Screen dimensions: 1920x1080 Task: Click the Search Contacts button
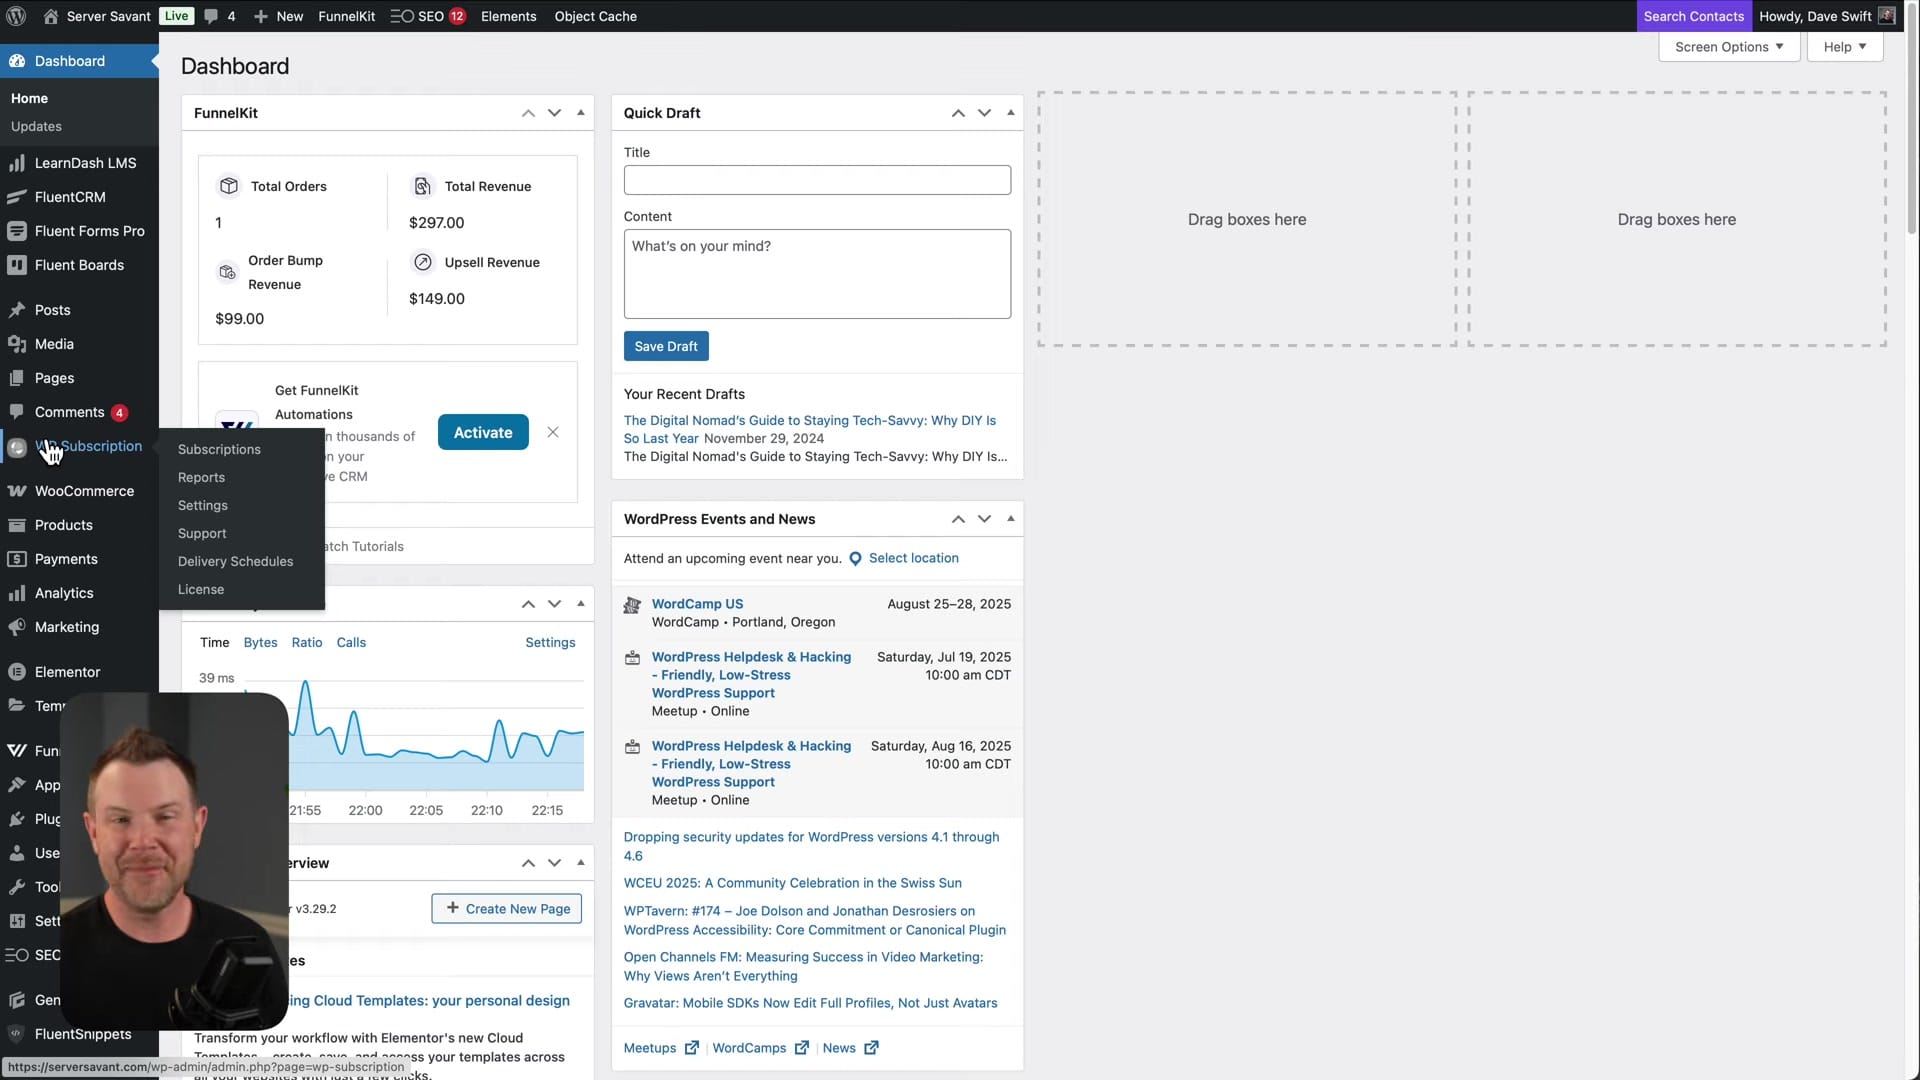[x=1694, y=16]
